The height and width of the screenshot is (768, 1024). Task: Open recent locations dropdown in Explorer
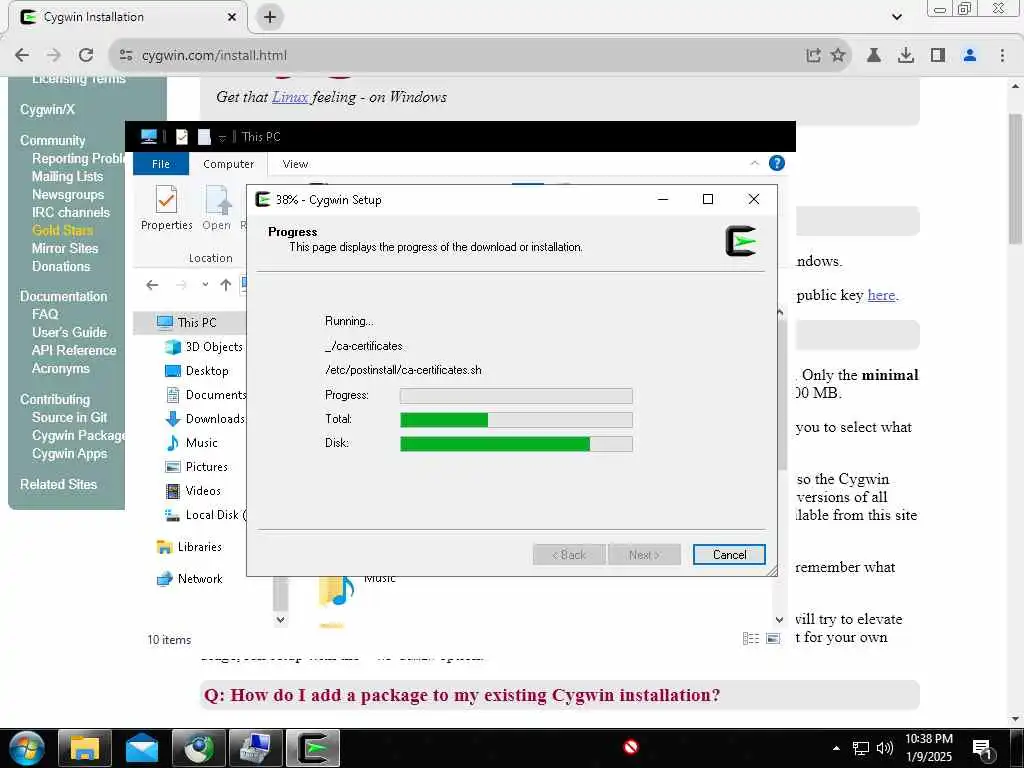pos(205,285)
